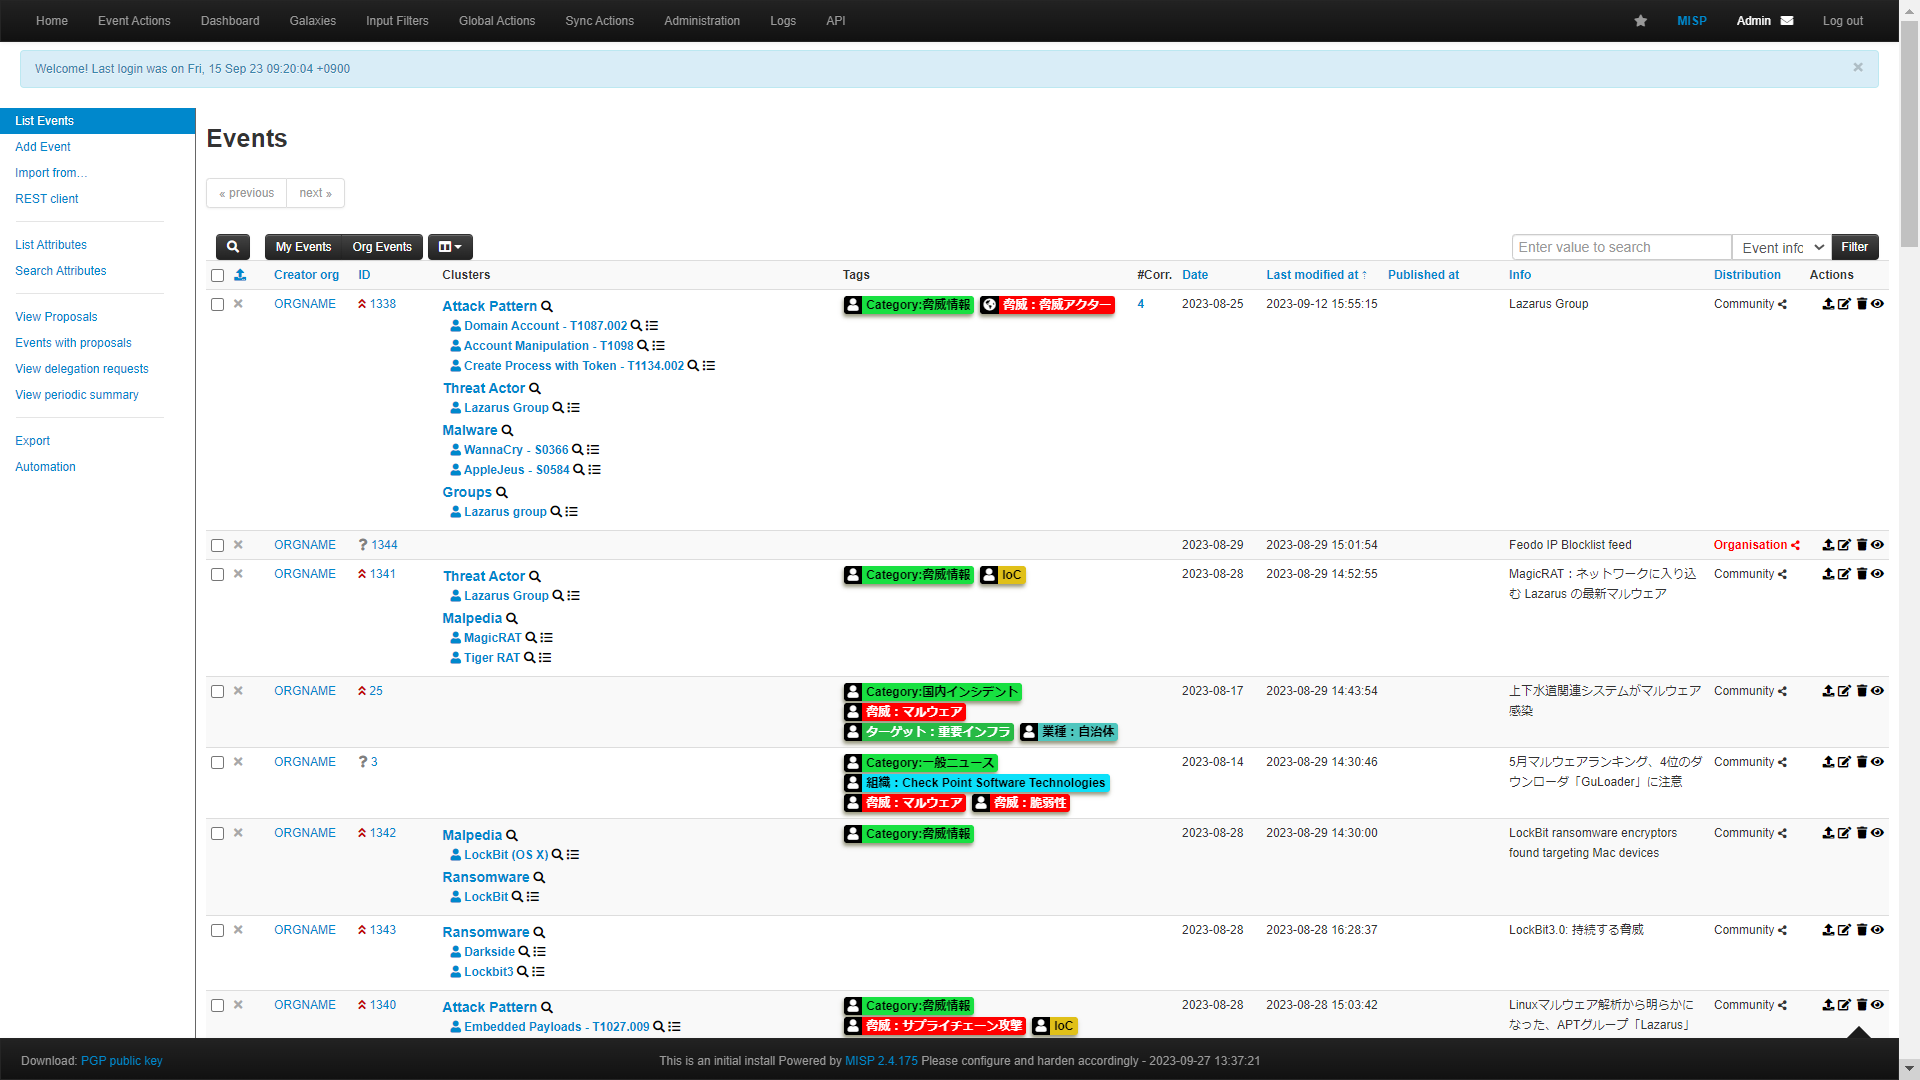
Task: Toggle the select-all checkbox in the table header
Action: pos(217,276)
